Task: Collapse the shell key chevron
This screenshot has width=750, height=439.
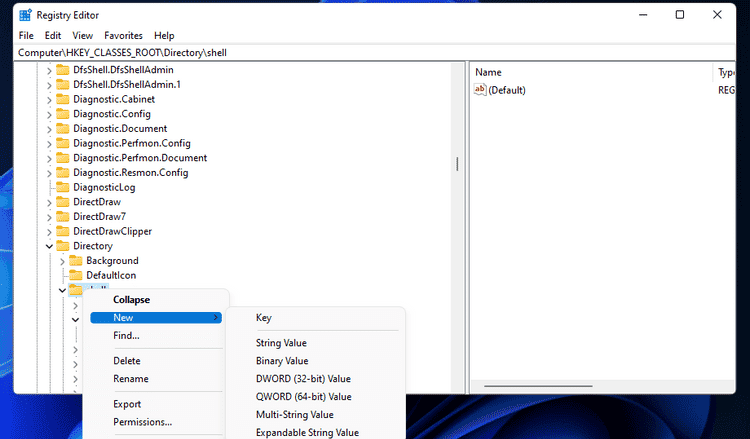Action: click(62, 290)
